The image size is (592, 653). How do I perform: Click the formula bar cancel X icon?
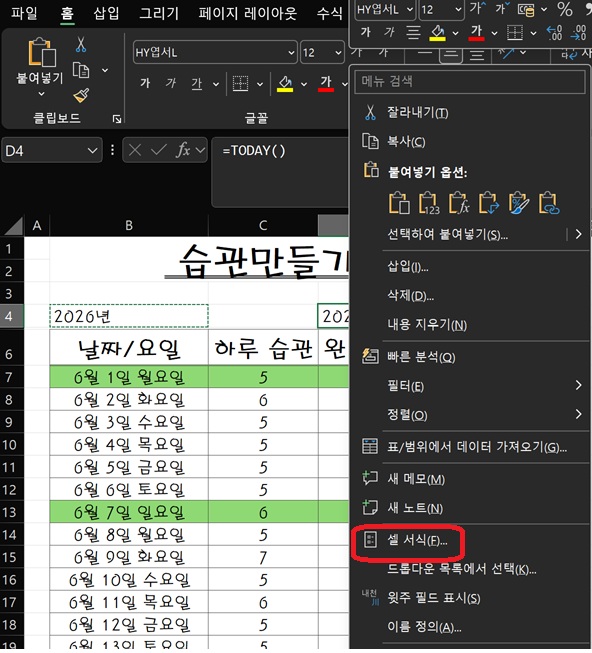134,150
